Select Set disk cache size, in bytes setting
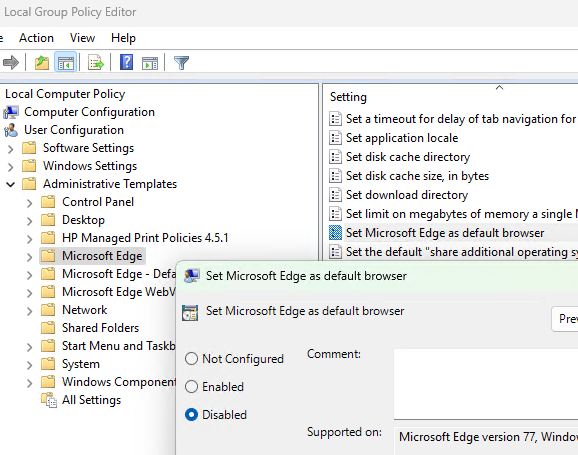 point(417,176)
